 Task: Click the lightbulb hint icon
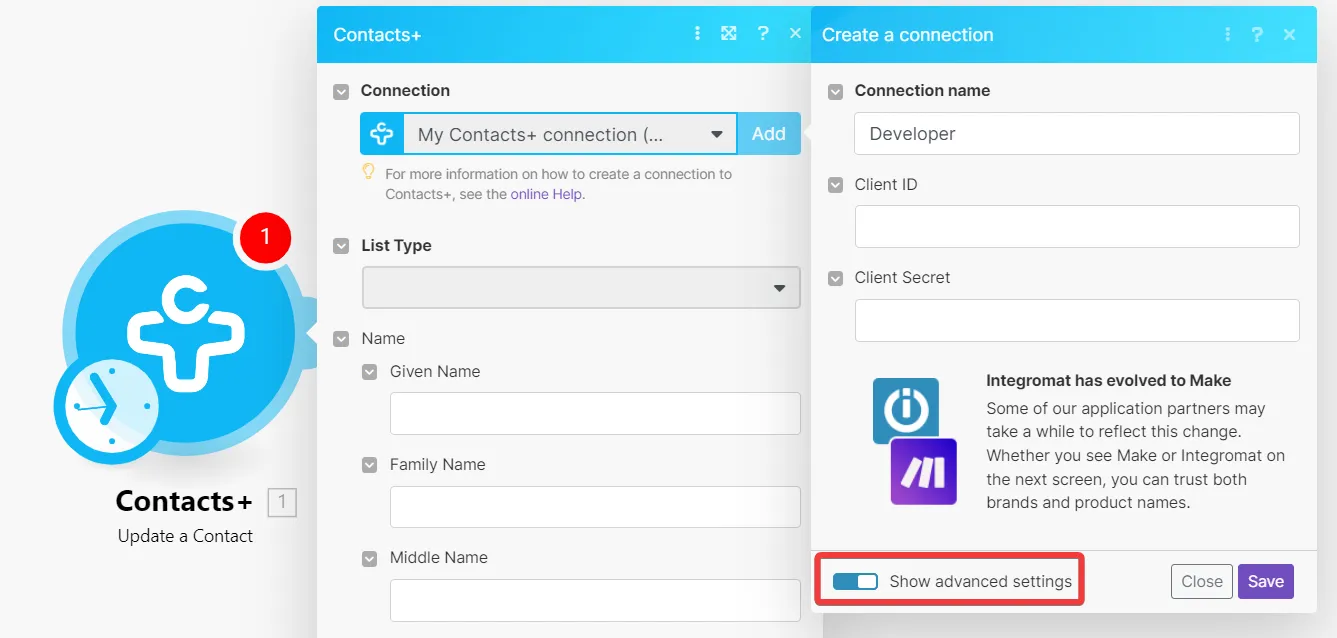[x=368, y=172]
